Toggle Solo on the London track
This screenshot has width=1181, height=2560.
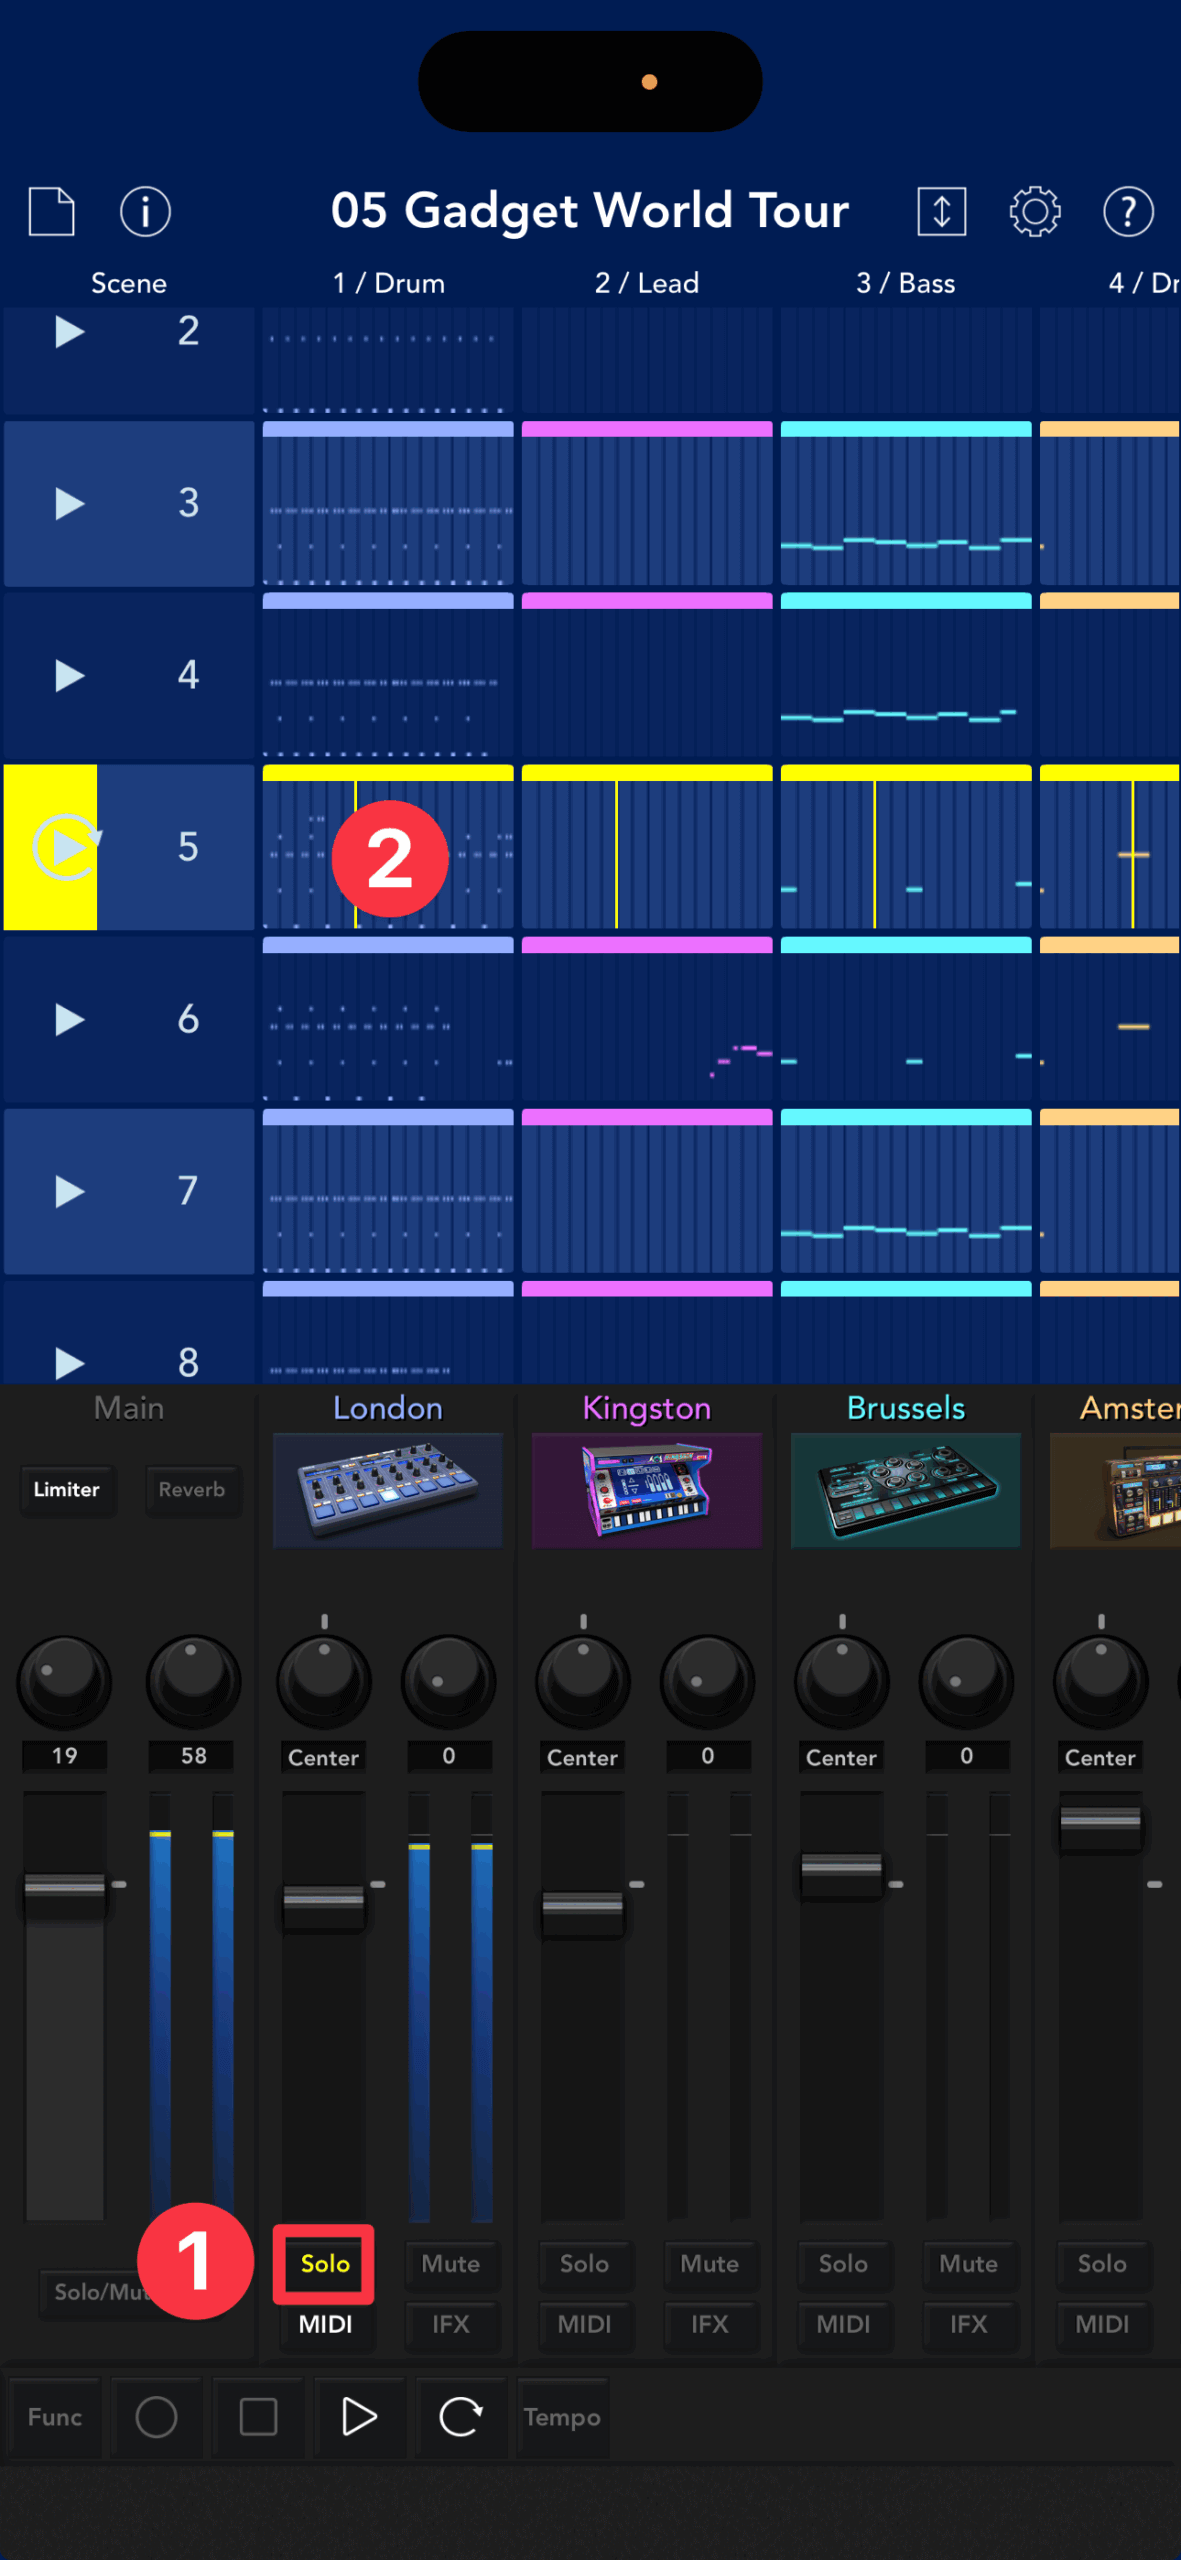tap(324, 2263)
